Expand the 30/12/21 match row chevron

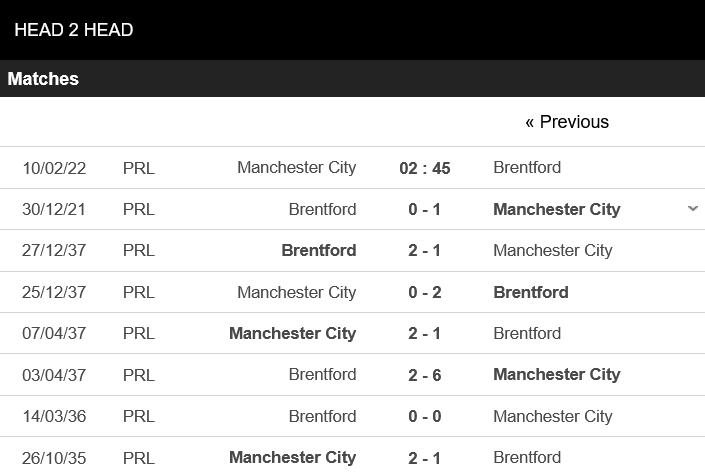pos(693,209)
